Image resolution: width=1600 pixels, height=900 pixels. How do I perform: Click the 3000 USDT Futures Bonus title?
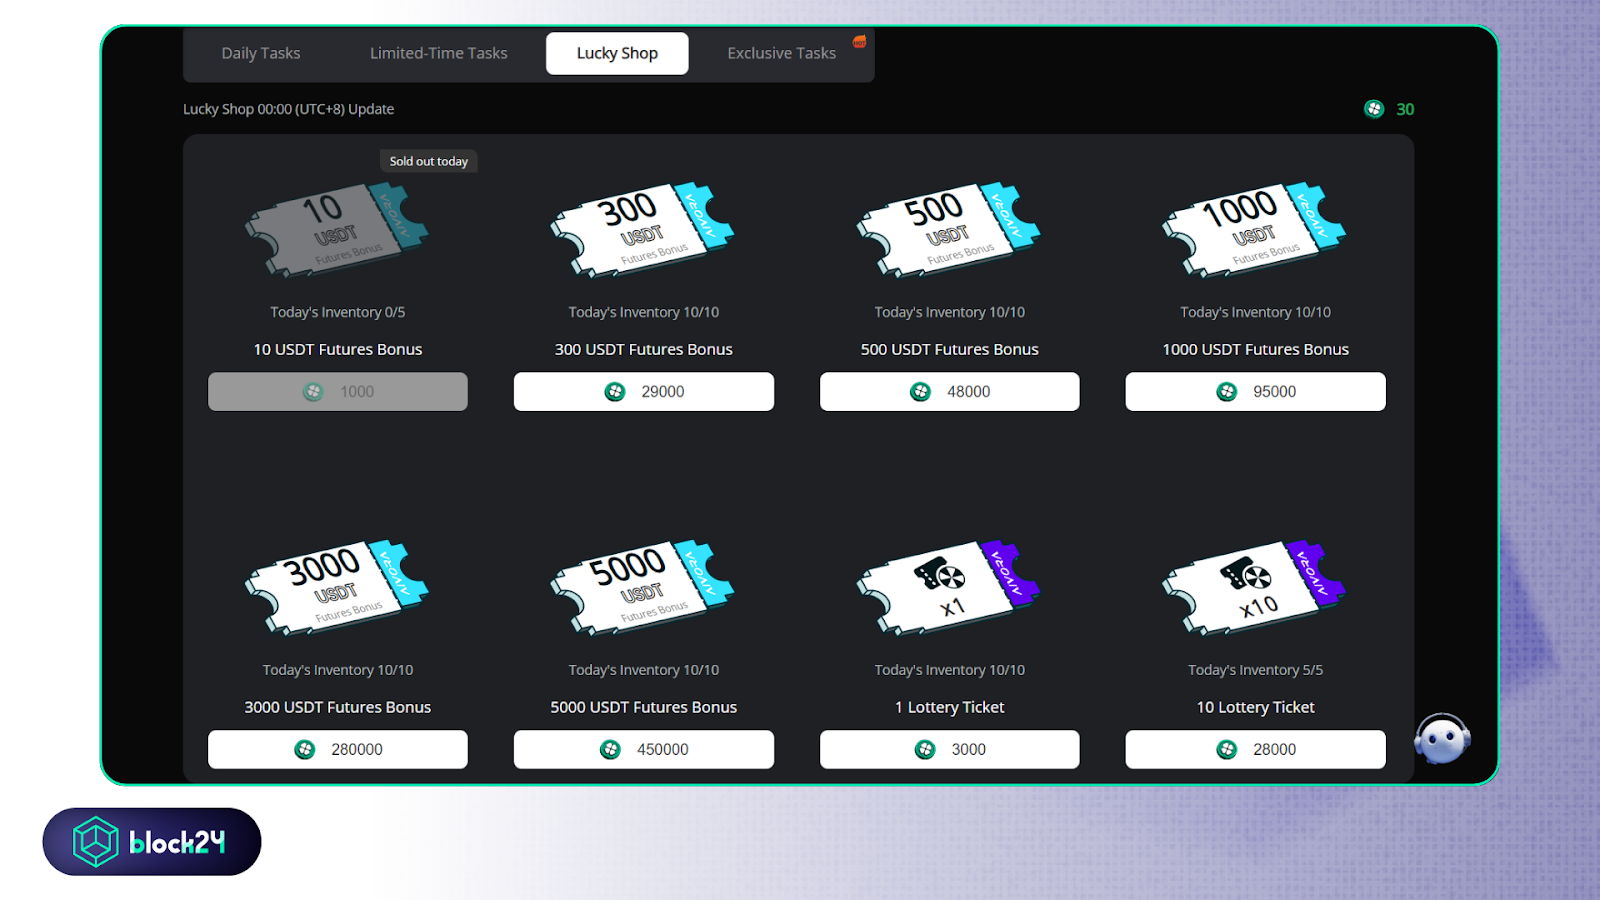(338, 707)
